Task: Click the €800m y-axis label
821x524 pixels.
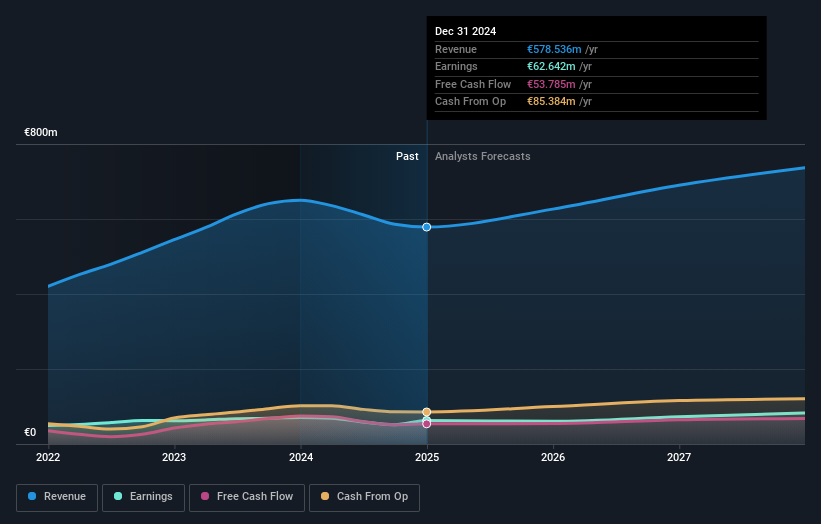Action: click(x=41, y=132)
